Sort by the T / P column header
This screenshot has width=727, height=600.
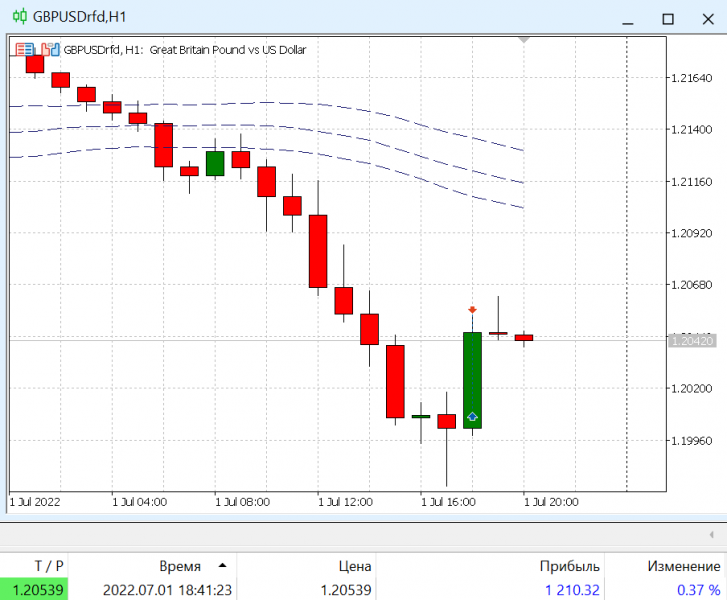coord(49,566)
